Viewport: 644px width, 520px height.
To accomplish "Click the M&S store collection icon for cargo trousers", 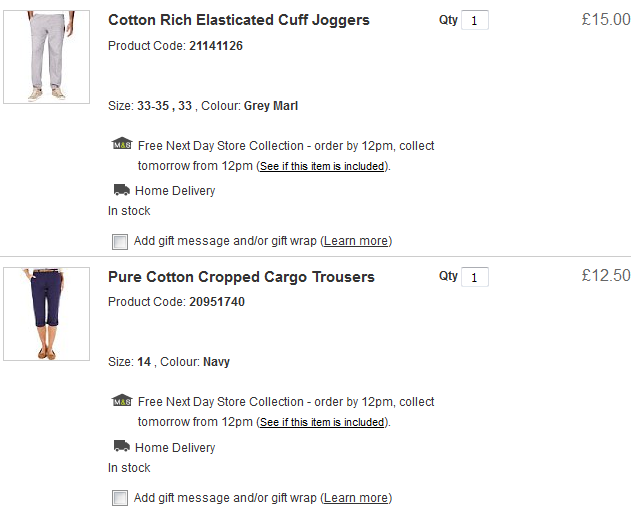I will pyautogui.click(x=121, y=400).
